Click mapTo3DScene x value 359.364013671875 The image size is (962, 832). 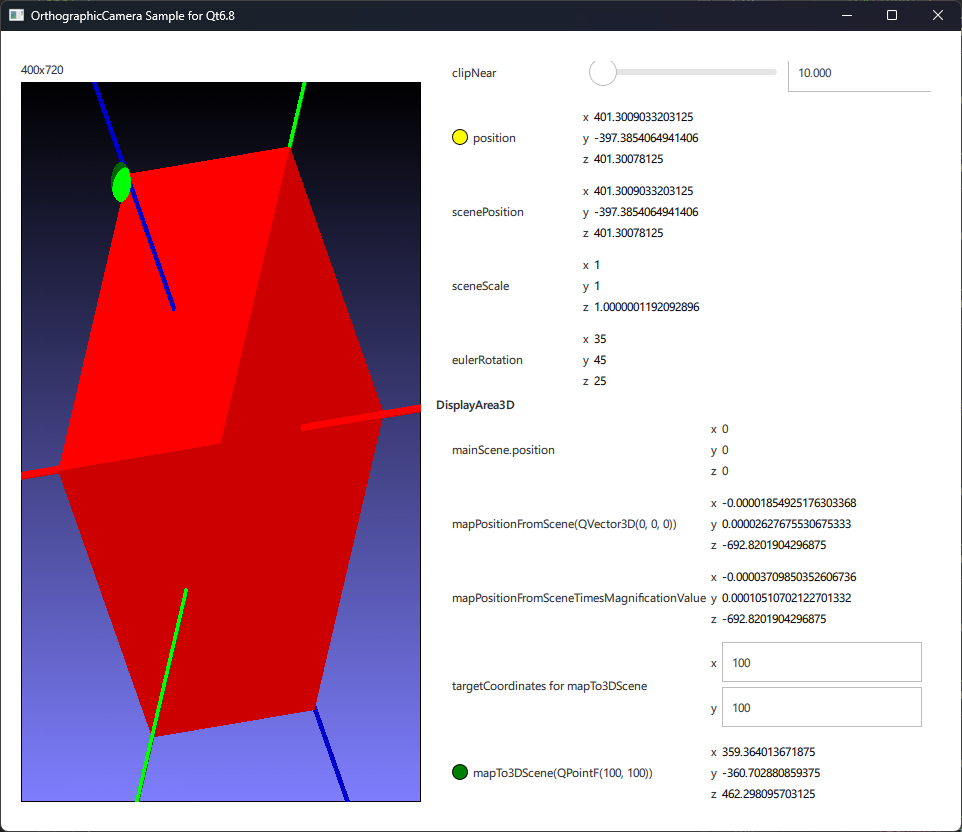tap(768, 752)
